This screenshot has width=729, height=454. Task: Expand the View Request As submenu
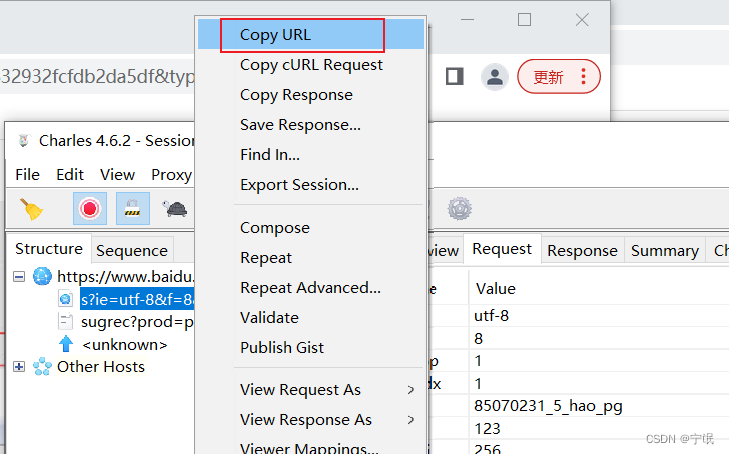tap(311, 389)
